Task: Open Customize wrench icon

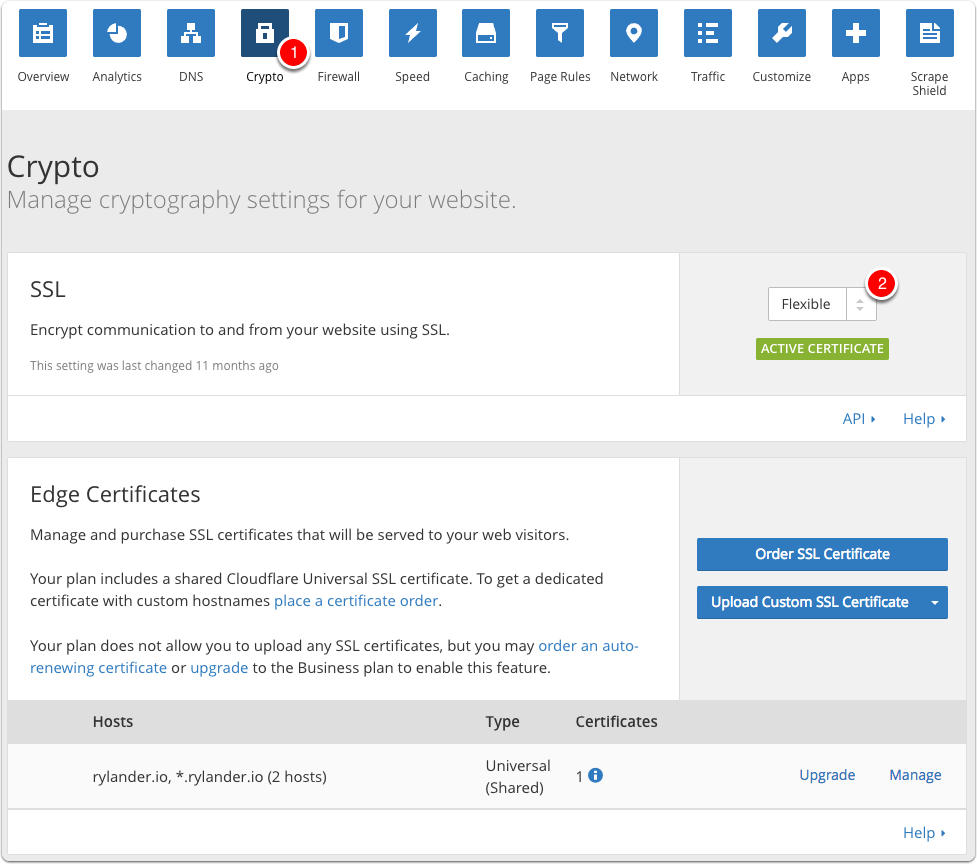Action: click(x=782, y=33)
